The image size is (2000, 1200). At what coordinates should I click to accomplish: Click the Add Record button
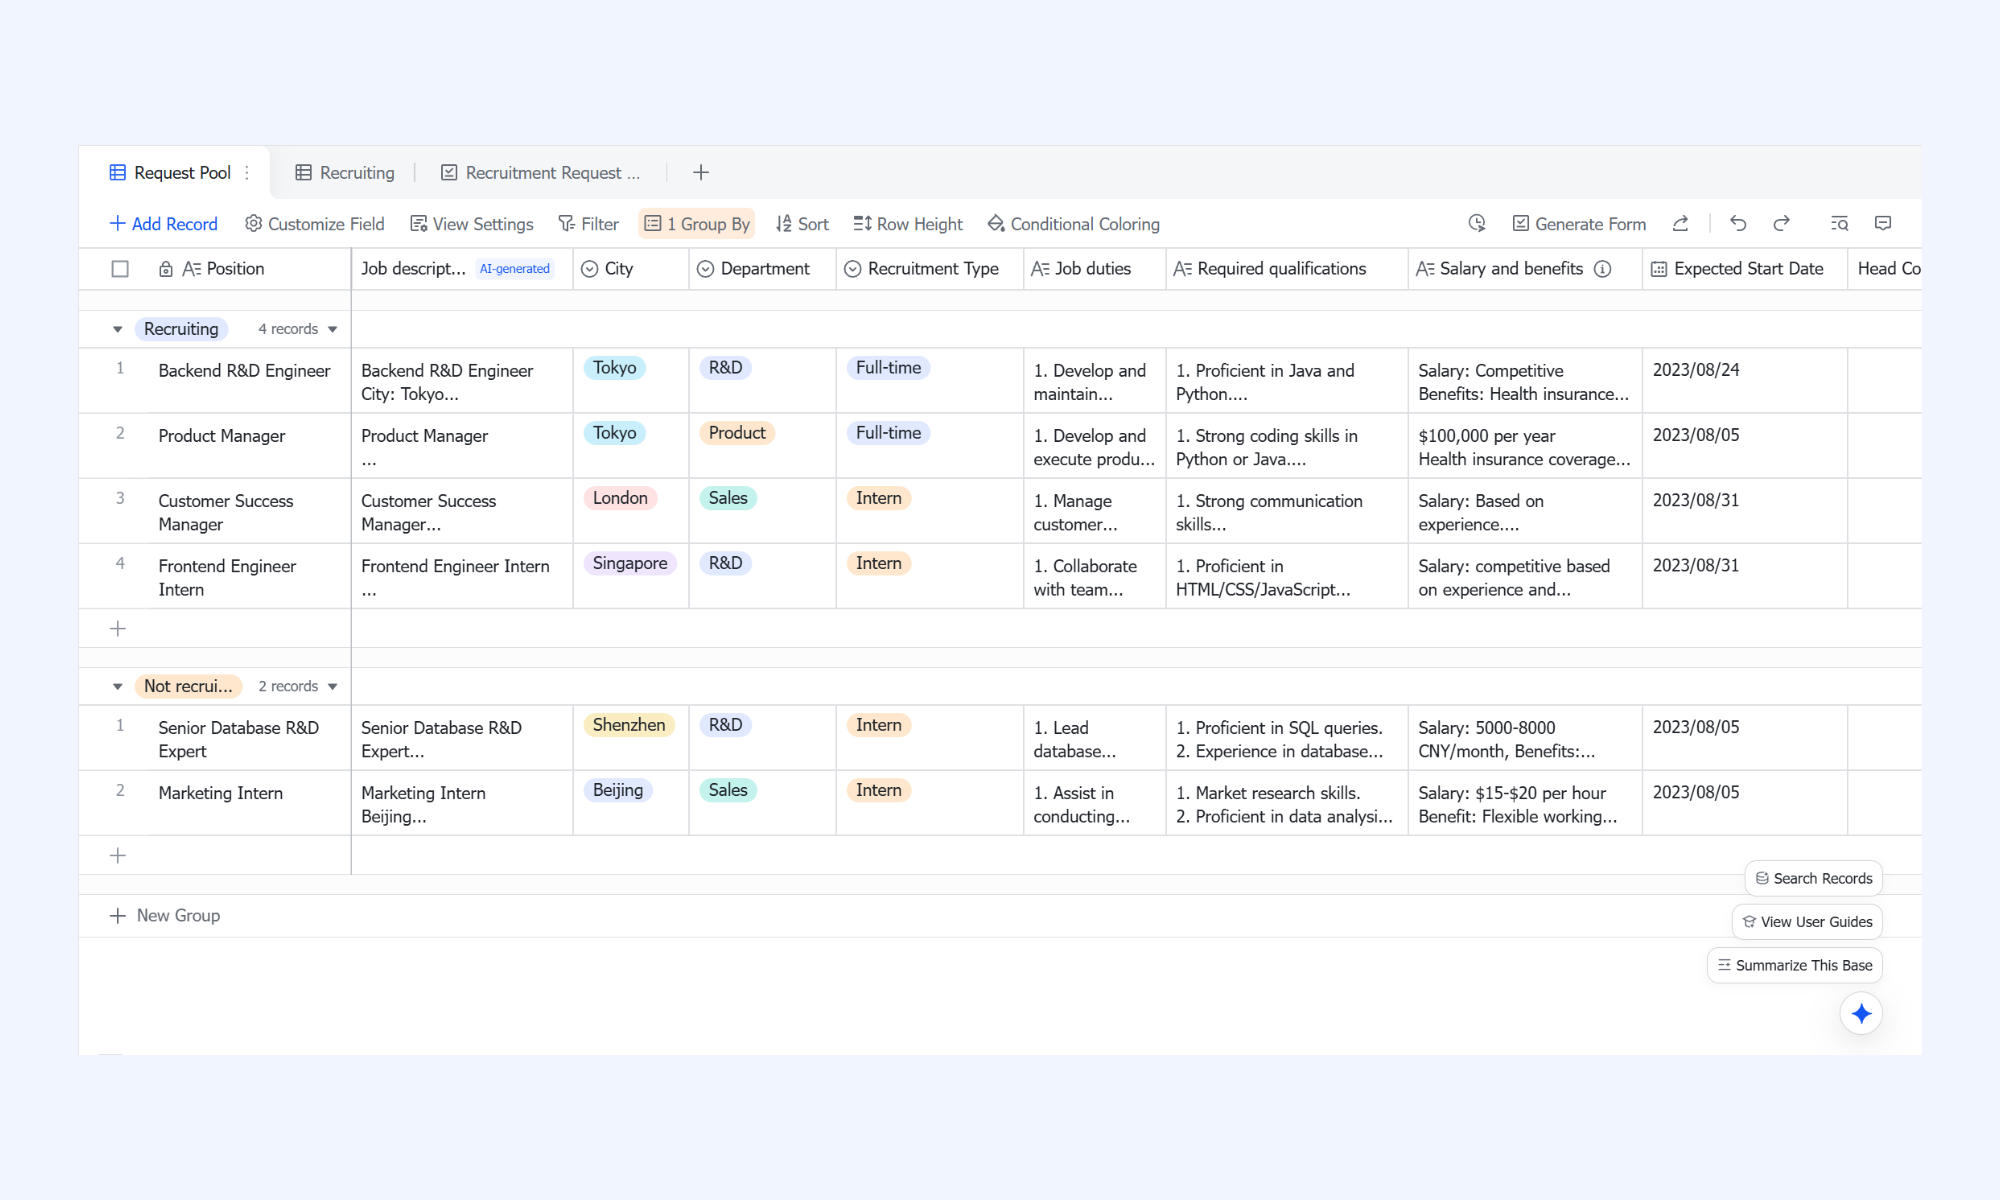pos(163,224)
